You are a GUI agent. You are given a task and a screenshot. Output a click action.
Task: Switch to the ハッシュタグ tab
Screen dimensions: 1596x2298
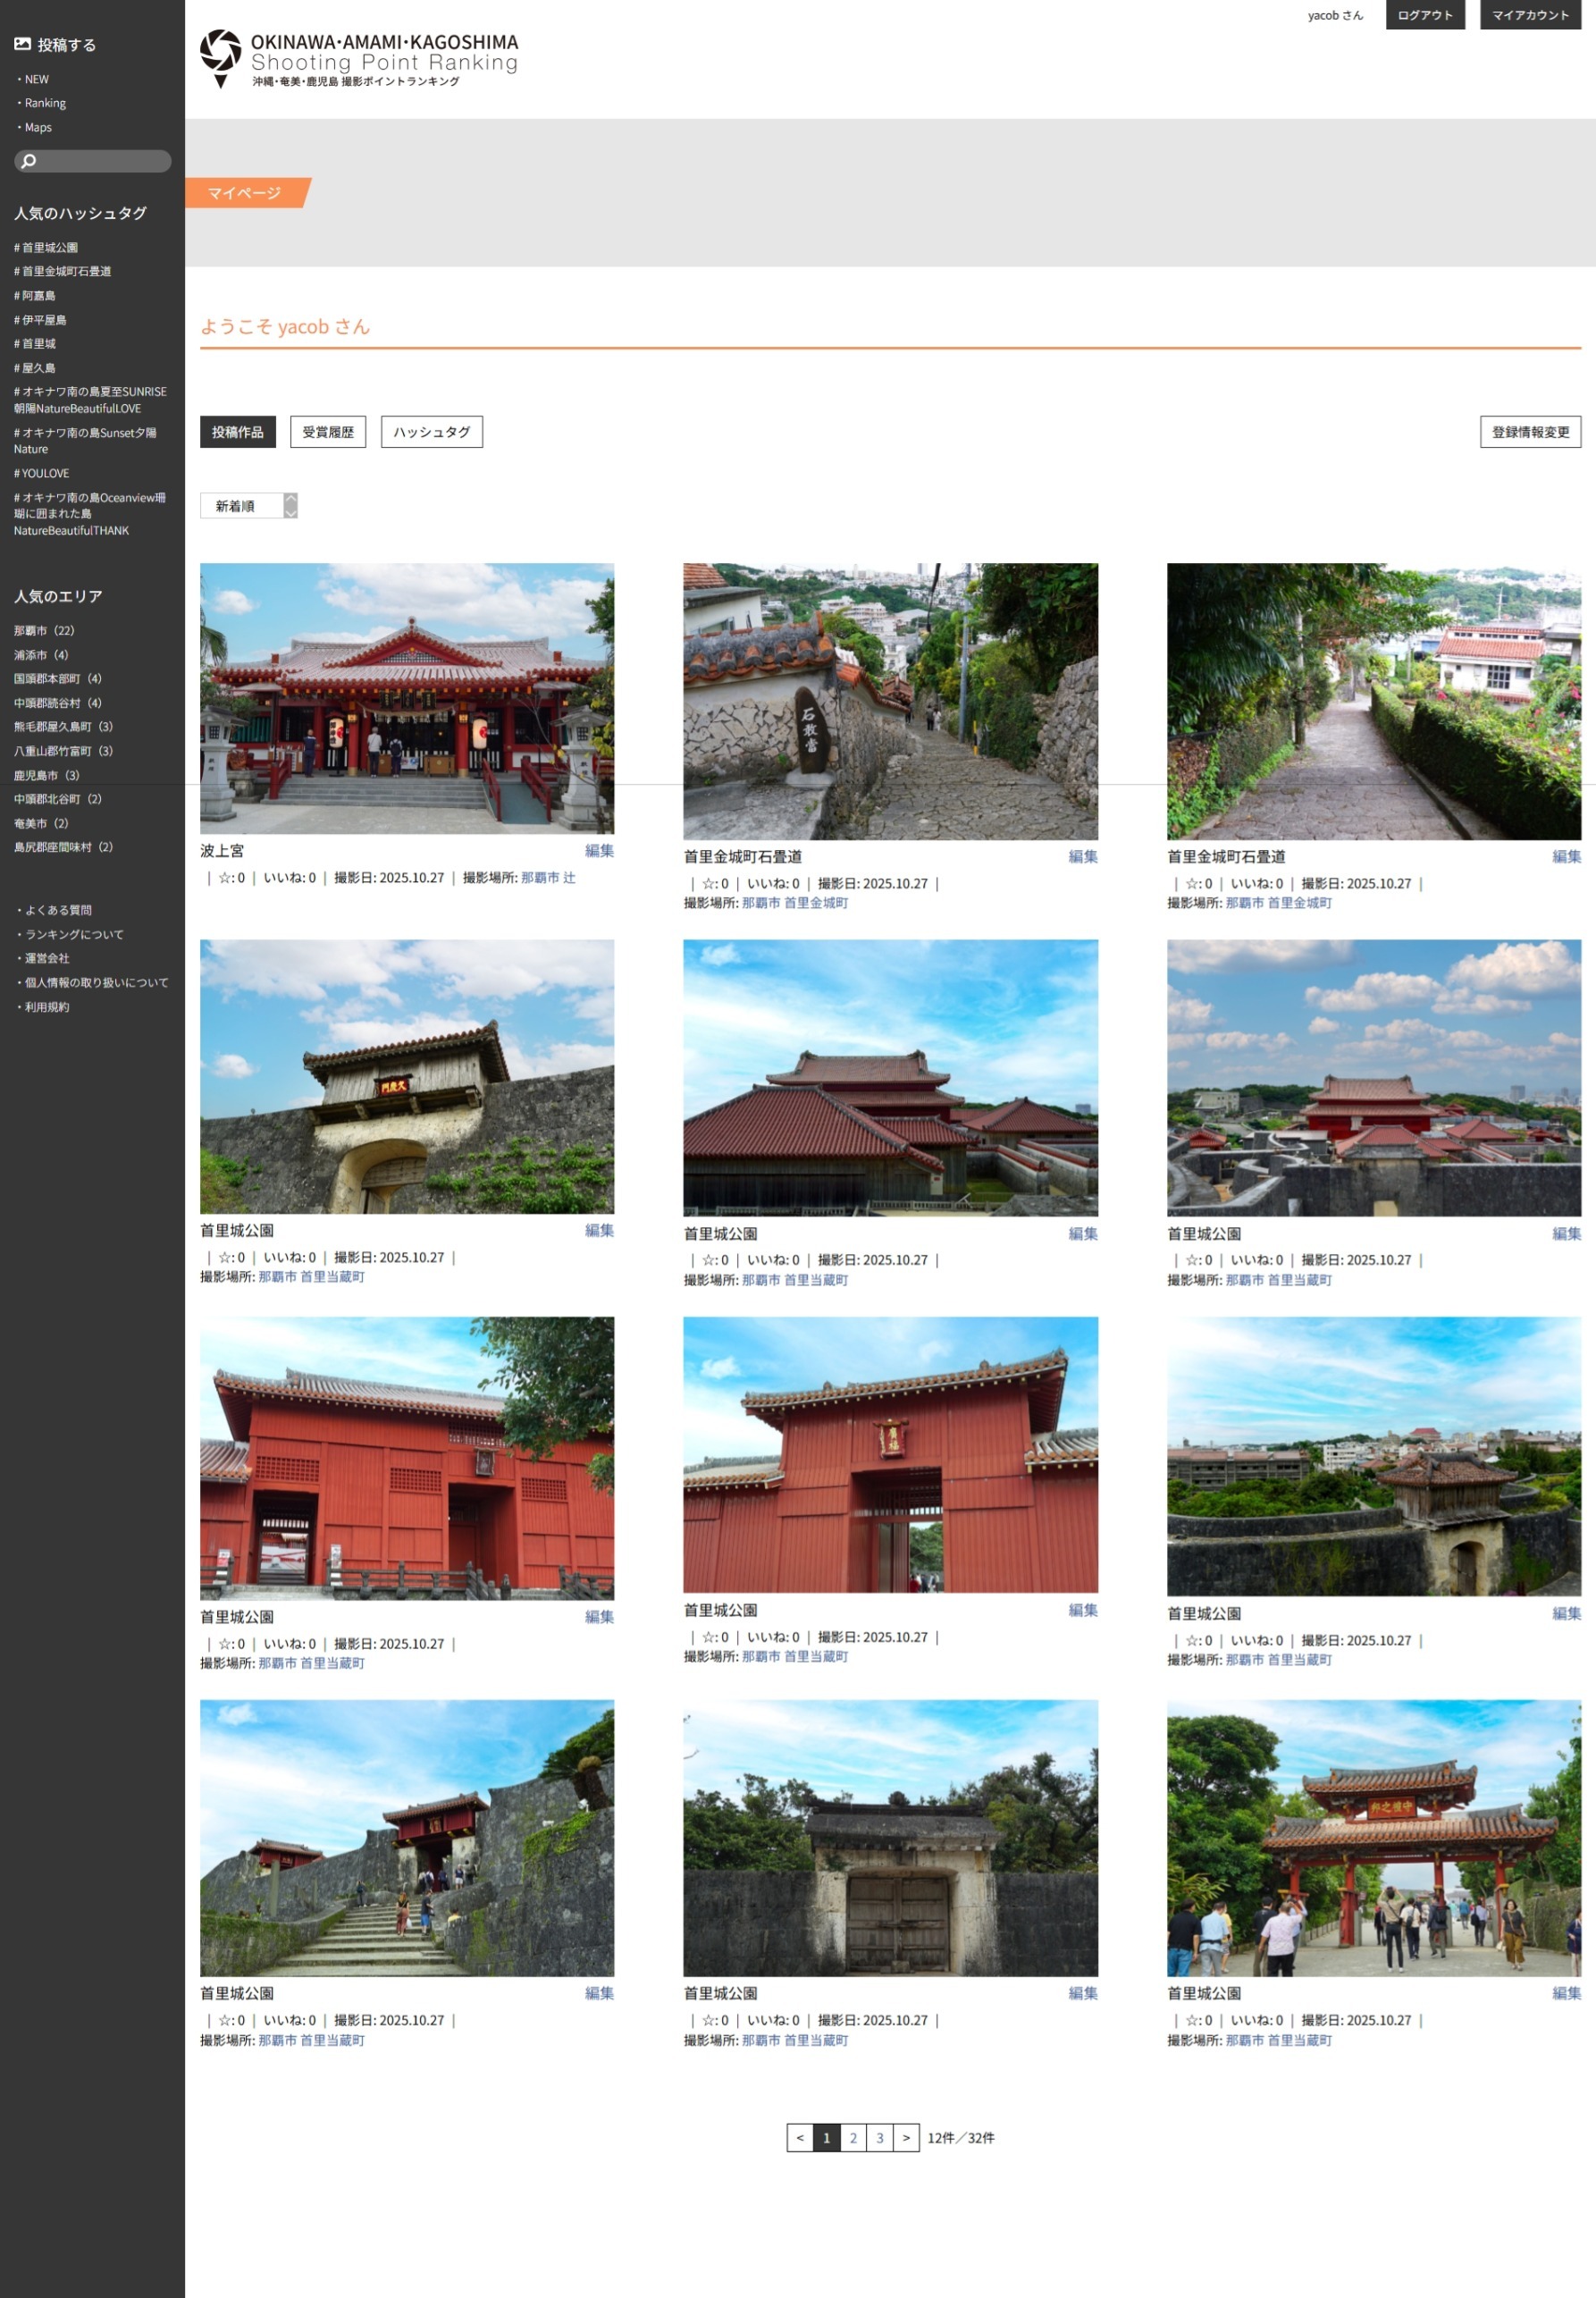pos(431,432)
